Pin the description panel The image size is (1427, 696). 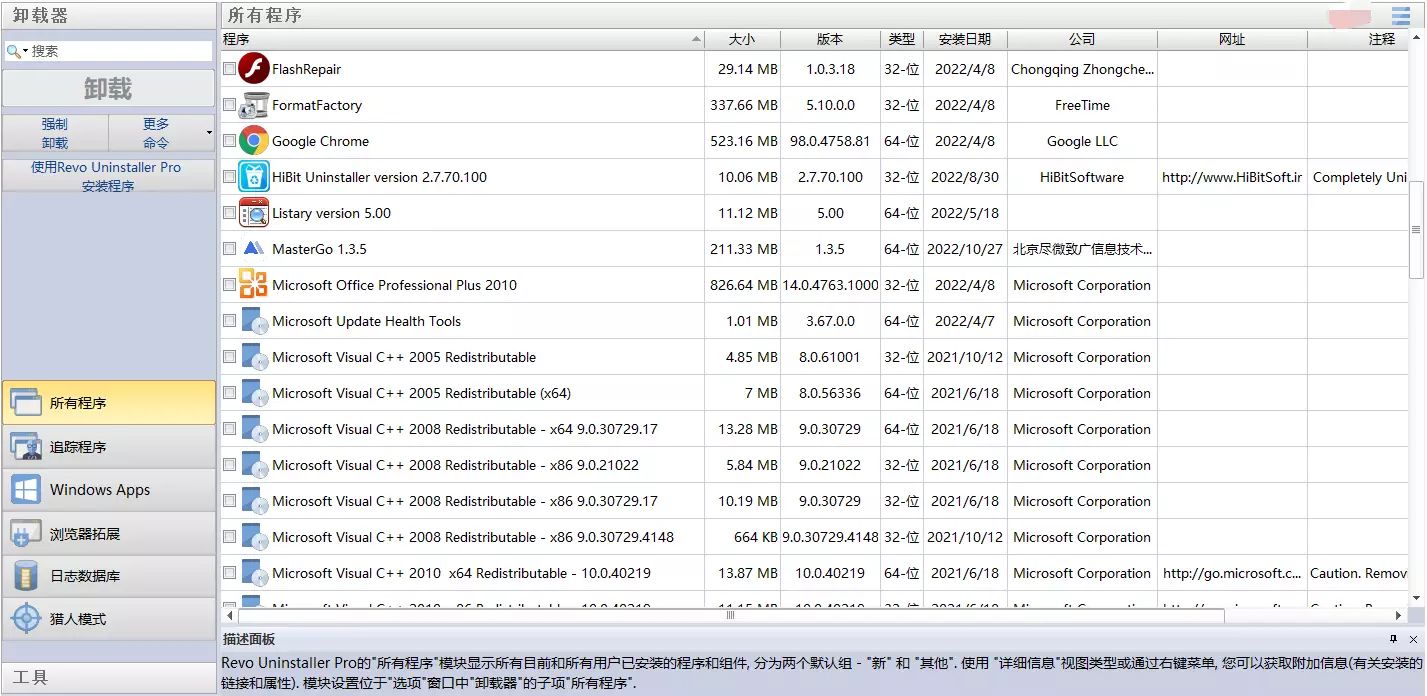[x=1393, y=639]
